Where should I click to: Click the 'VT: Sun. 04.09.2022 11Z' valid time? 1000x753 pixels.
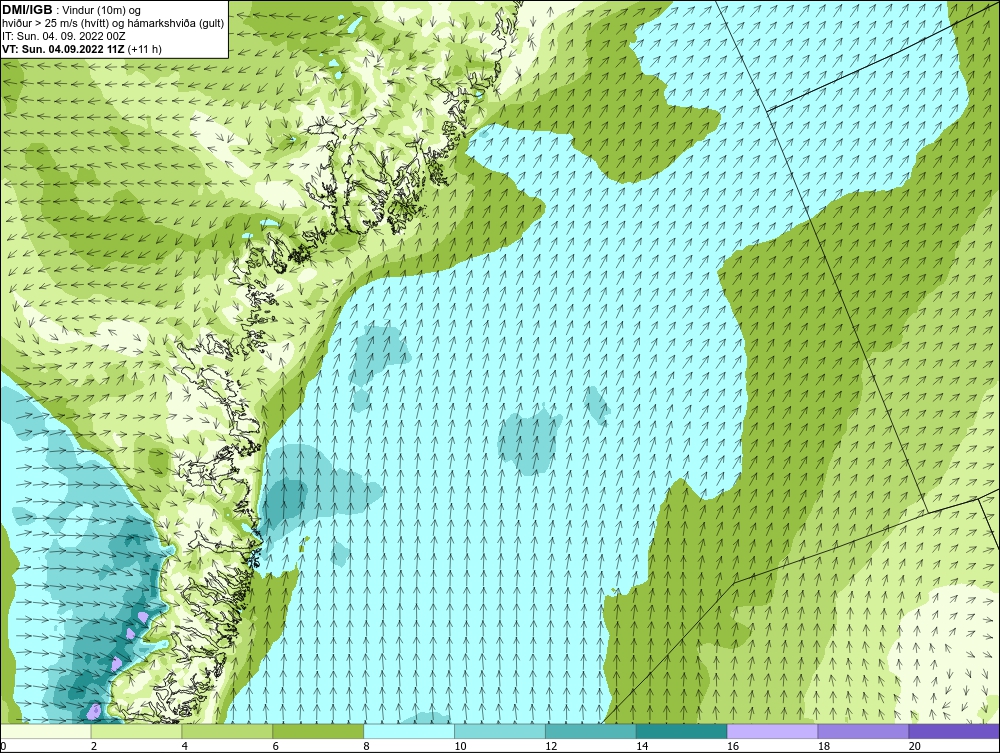pos(64,49)
